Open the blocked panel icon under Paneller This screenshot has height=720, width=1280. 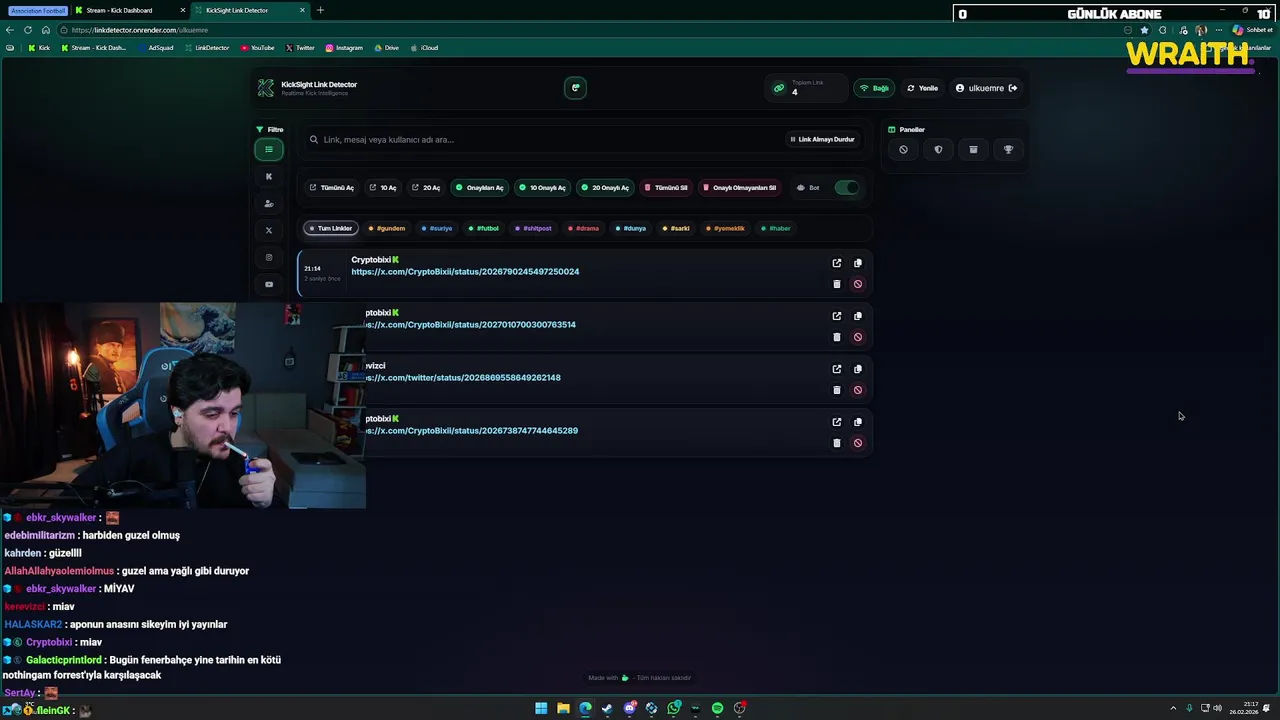(903, 149)
